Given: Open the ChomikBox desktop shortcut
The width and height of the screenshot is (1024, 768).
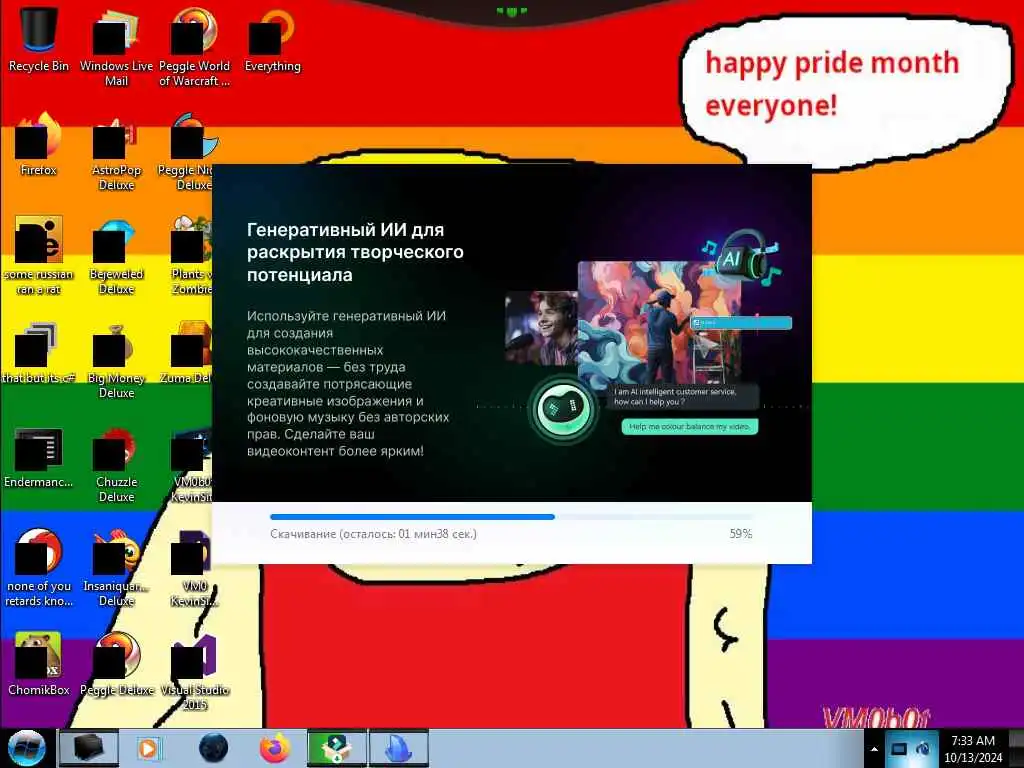Looking at the screenshot, I should 39,664.
